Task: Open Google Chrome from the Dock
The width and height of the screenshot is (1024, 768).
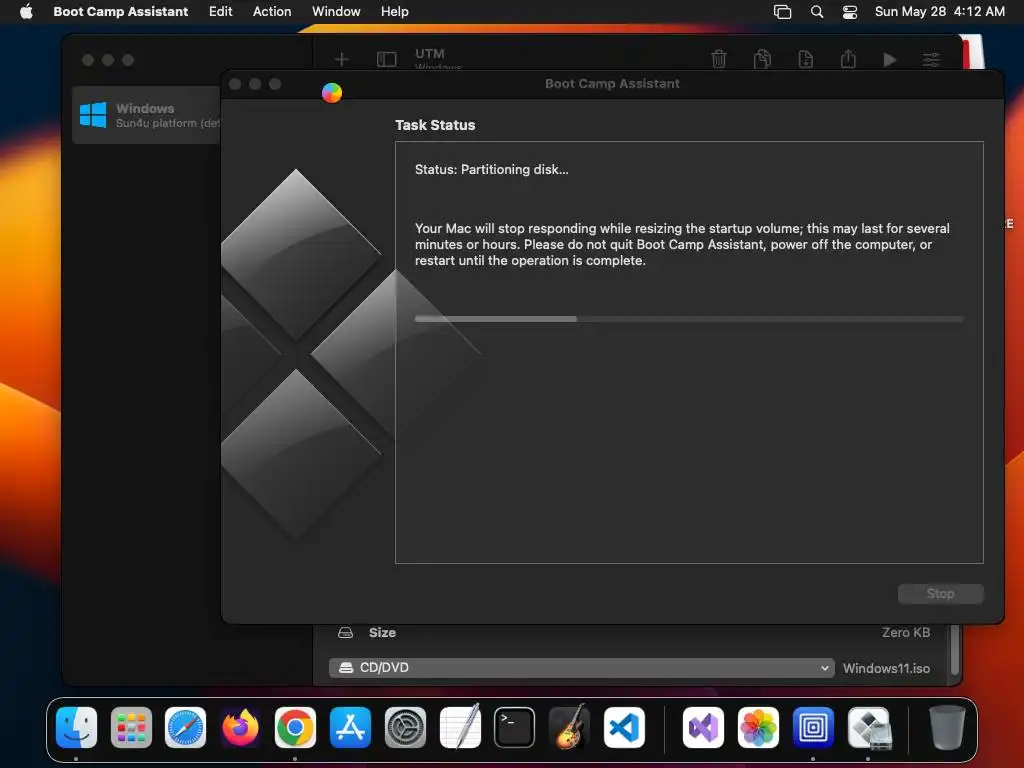Action: [295, 727]
